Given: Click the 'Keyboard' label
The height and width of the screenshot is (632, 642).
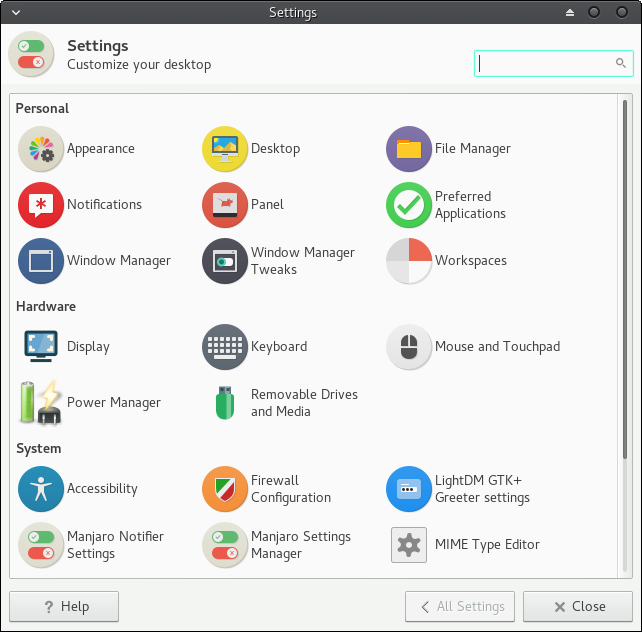Looking at the screenshot, I should tap(279, 347).
